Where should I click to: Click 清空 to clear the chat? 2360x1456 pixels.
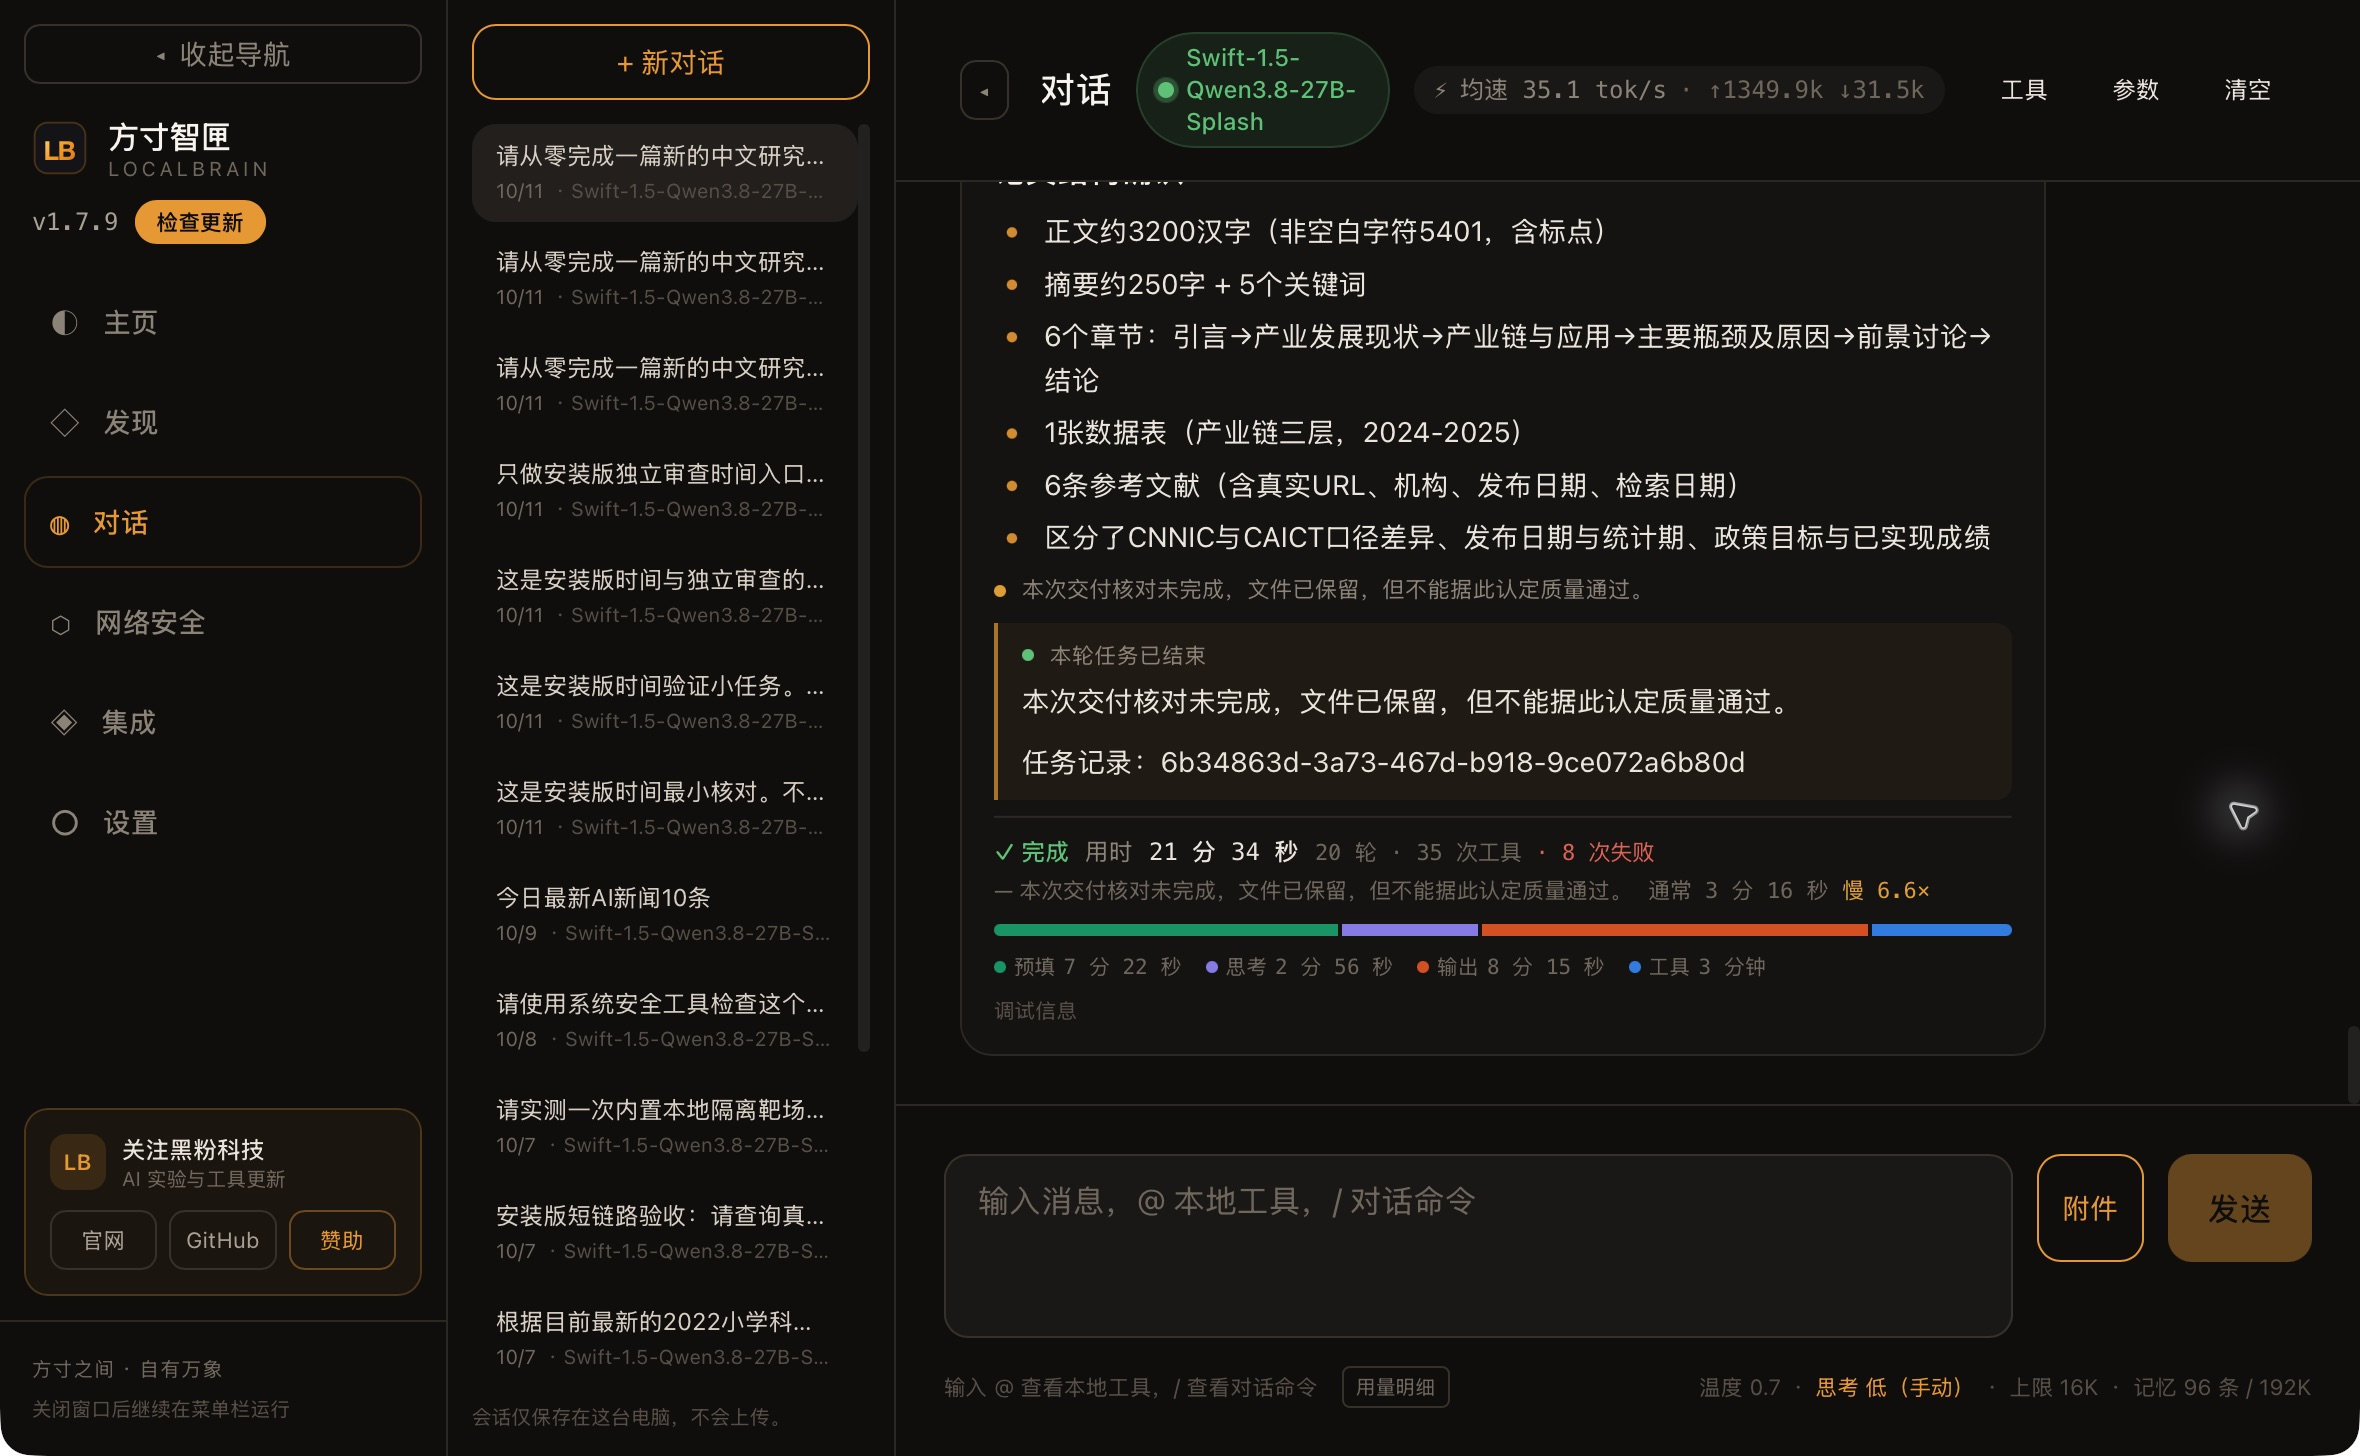pyautogui.click(x=2248, y=90)
